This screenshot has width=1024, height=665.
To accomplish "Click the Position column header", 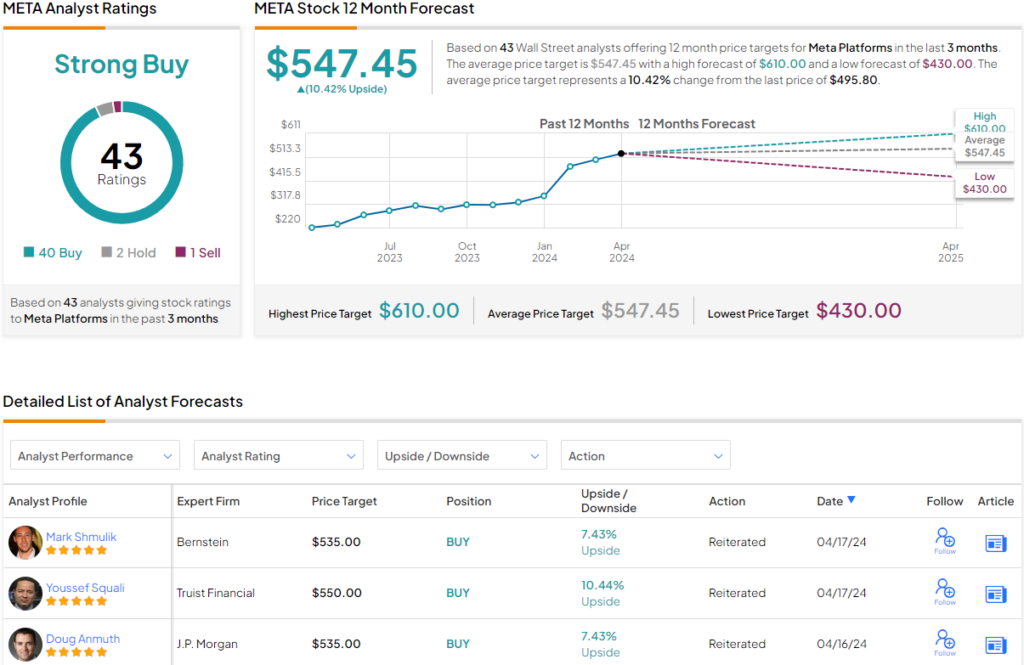I will pyautogui.click(x=469, y=501).
